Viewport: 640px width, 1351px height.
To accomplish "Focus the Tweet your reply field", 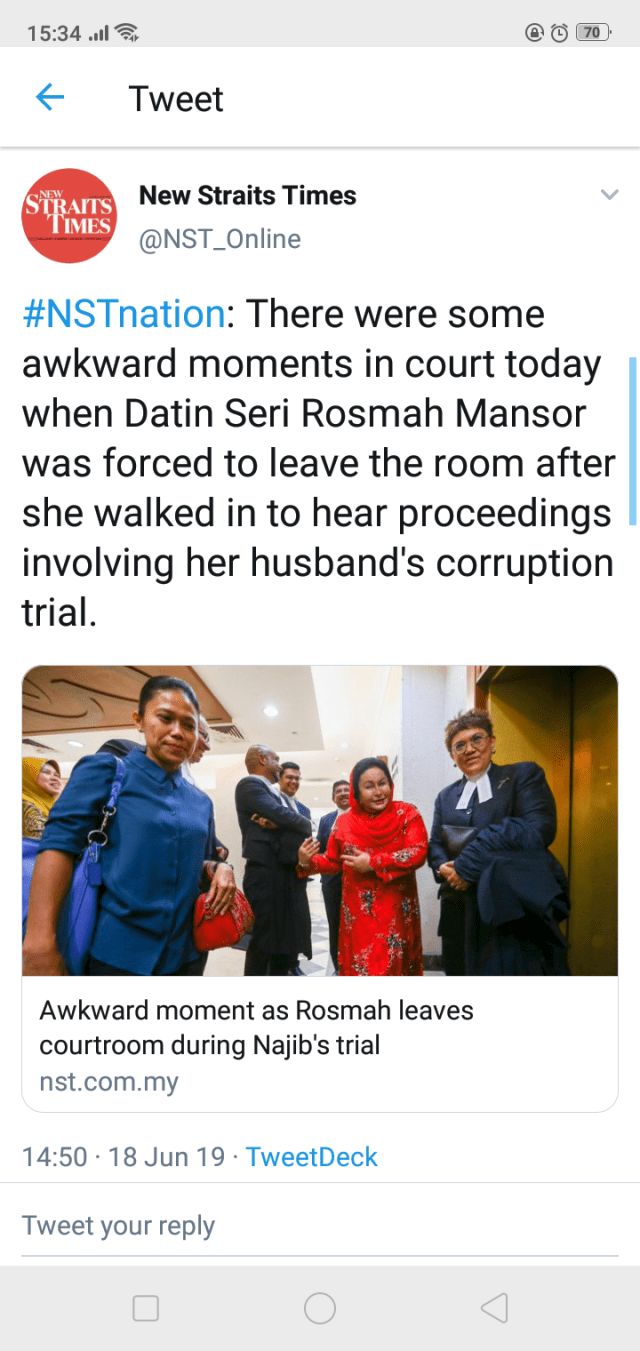I will tap(320, 1226).
